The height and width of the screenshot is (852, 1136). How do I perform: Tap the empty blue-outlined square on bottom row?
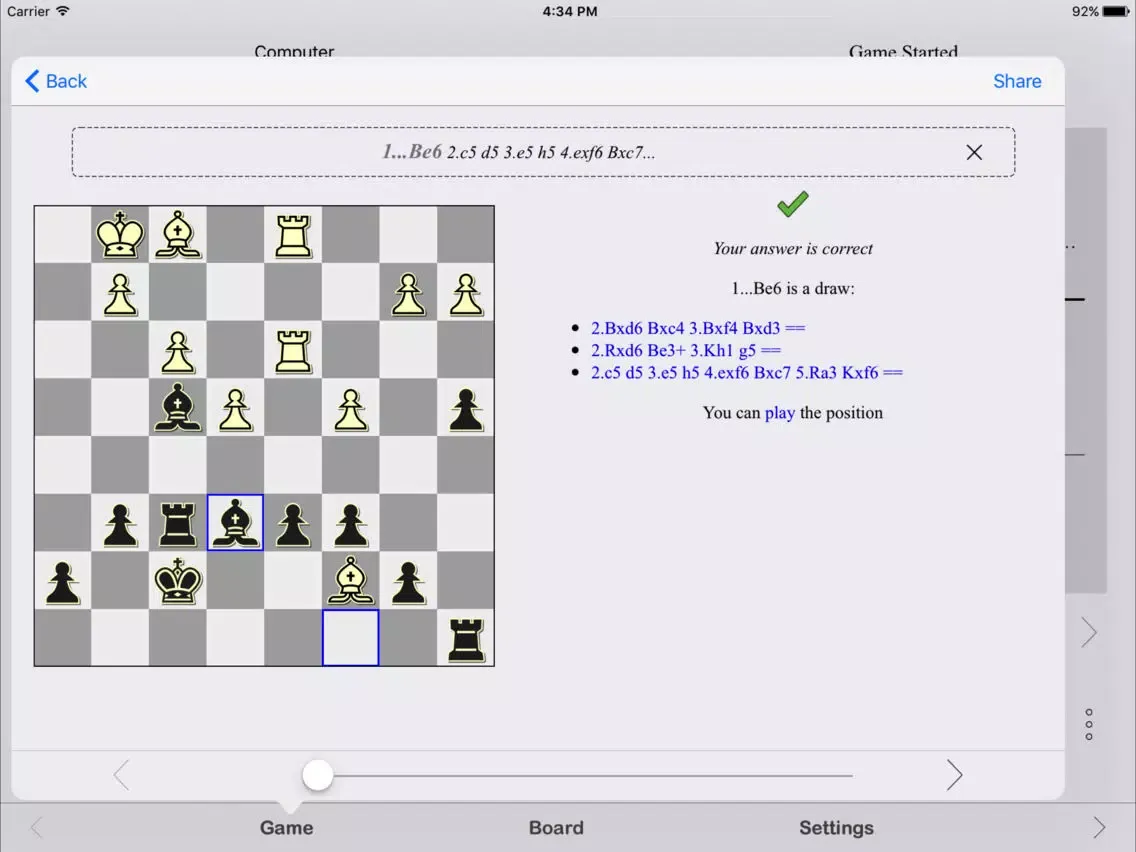(350, 638)
